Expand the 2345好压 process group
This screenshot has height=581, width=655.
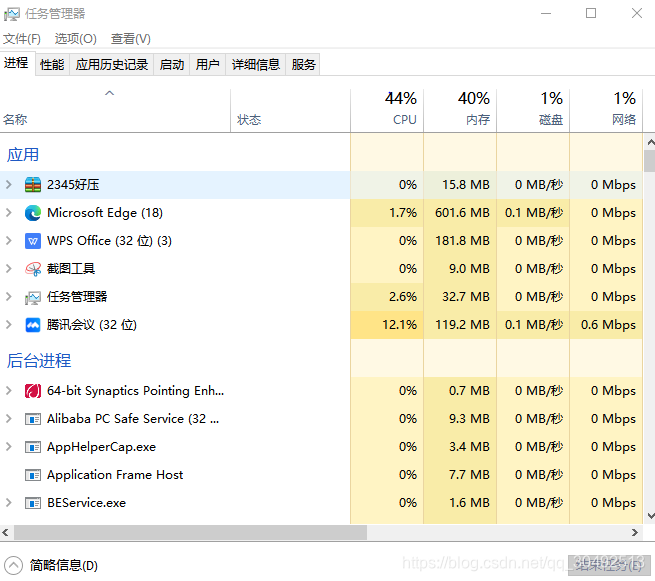coord(9,185)
